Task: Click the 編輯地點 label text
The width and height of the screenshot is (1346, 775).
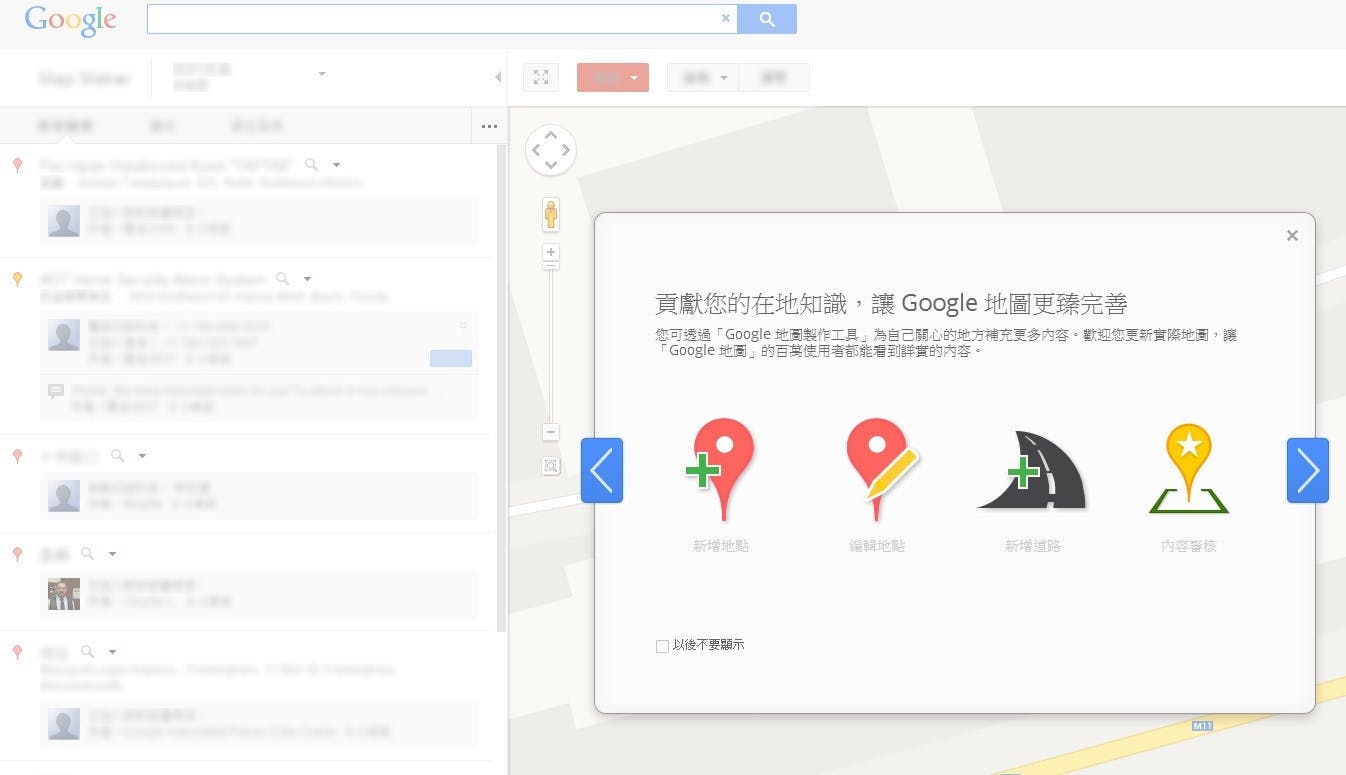Action: (877, 546)
